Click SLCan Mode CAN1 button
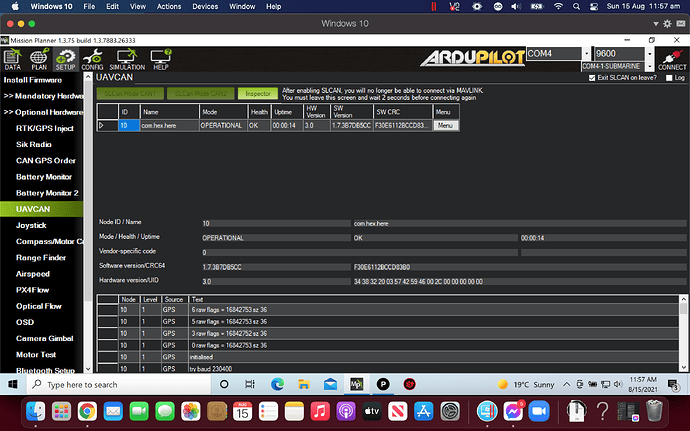 click(130, 94)
